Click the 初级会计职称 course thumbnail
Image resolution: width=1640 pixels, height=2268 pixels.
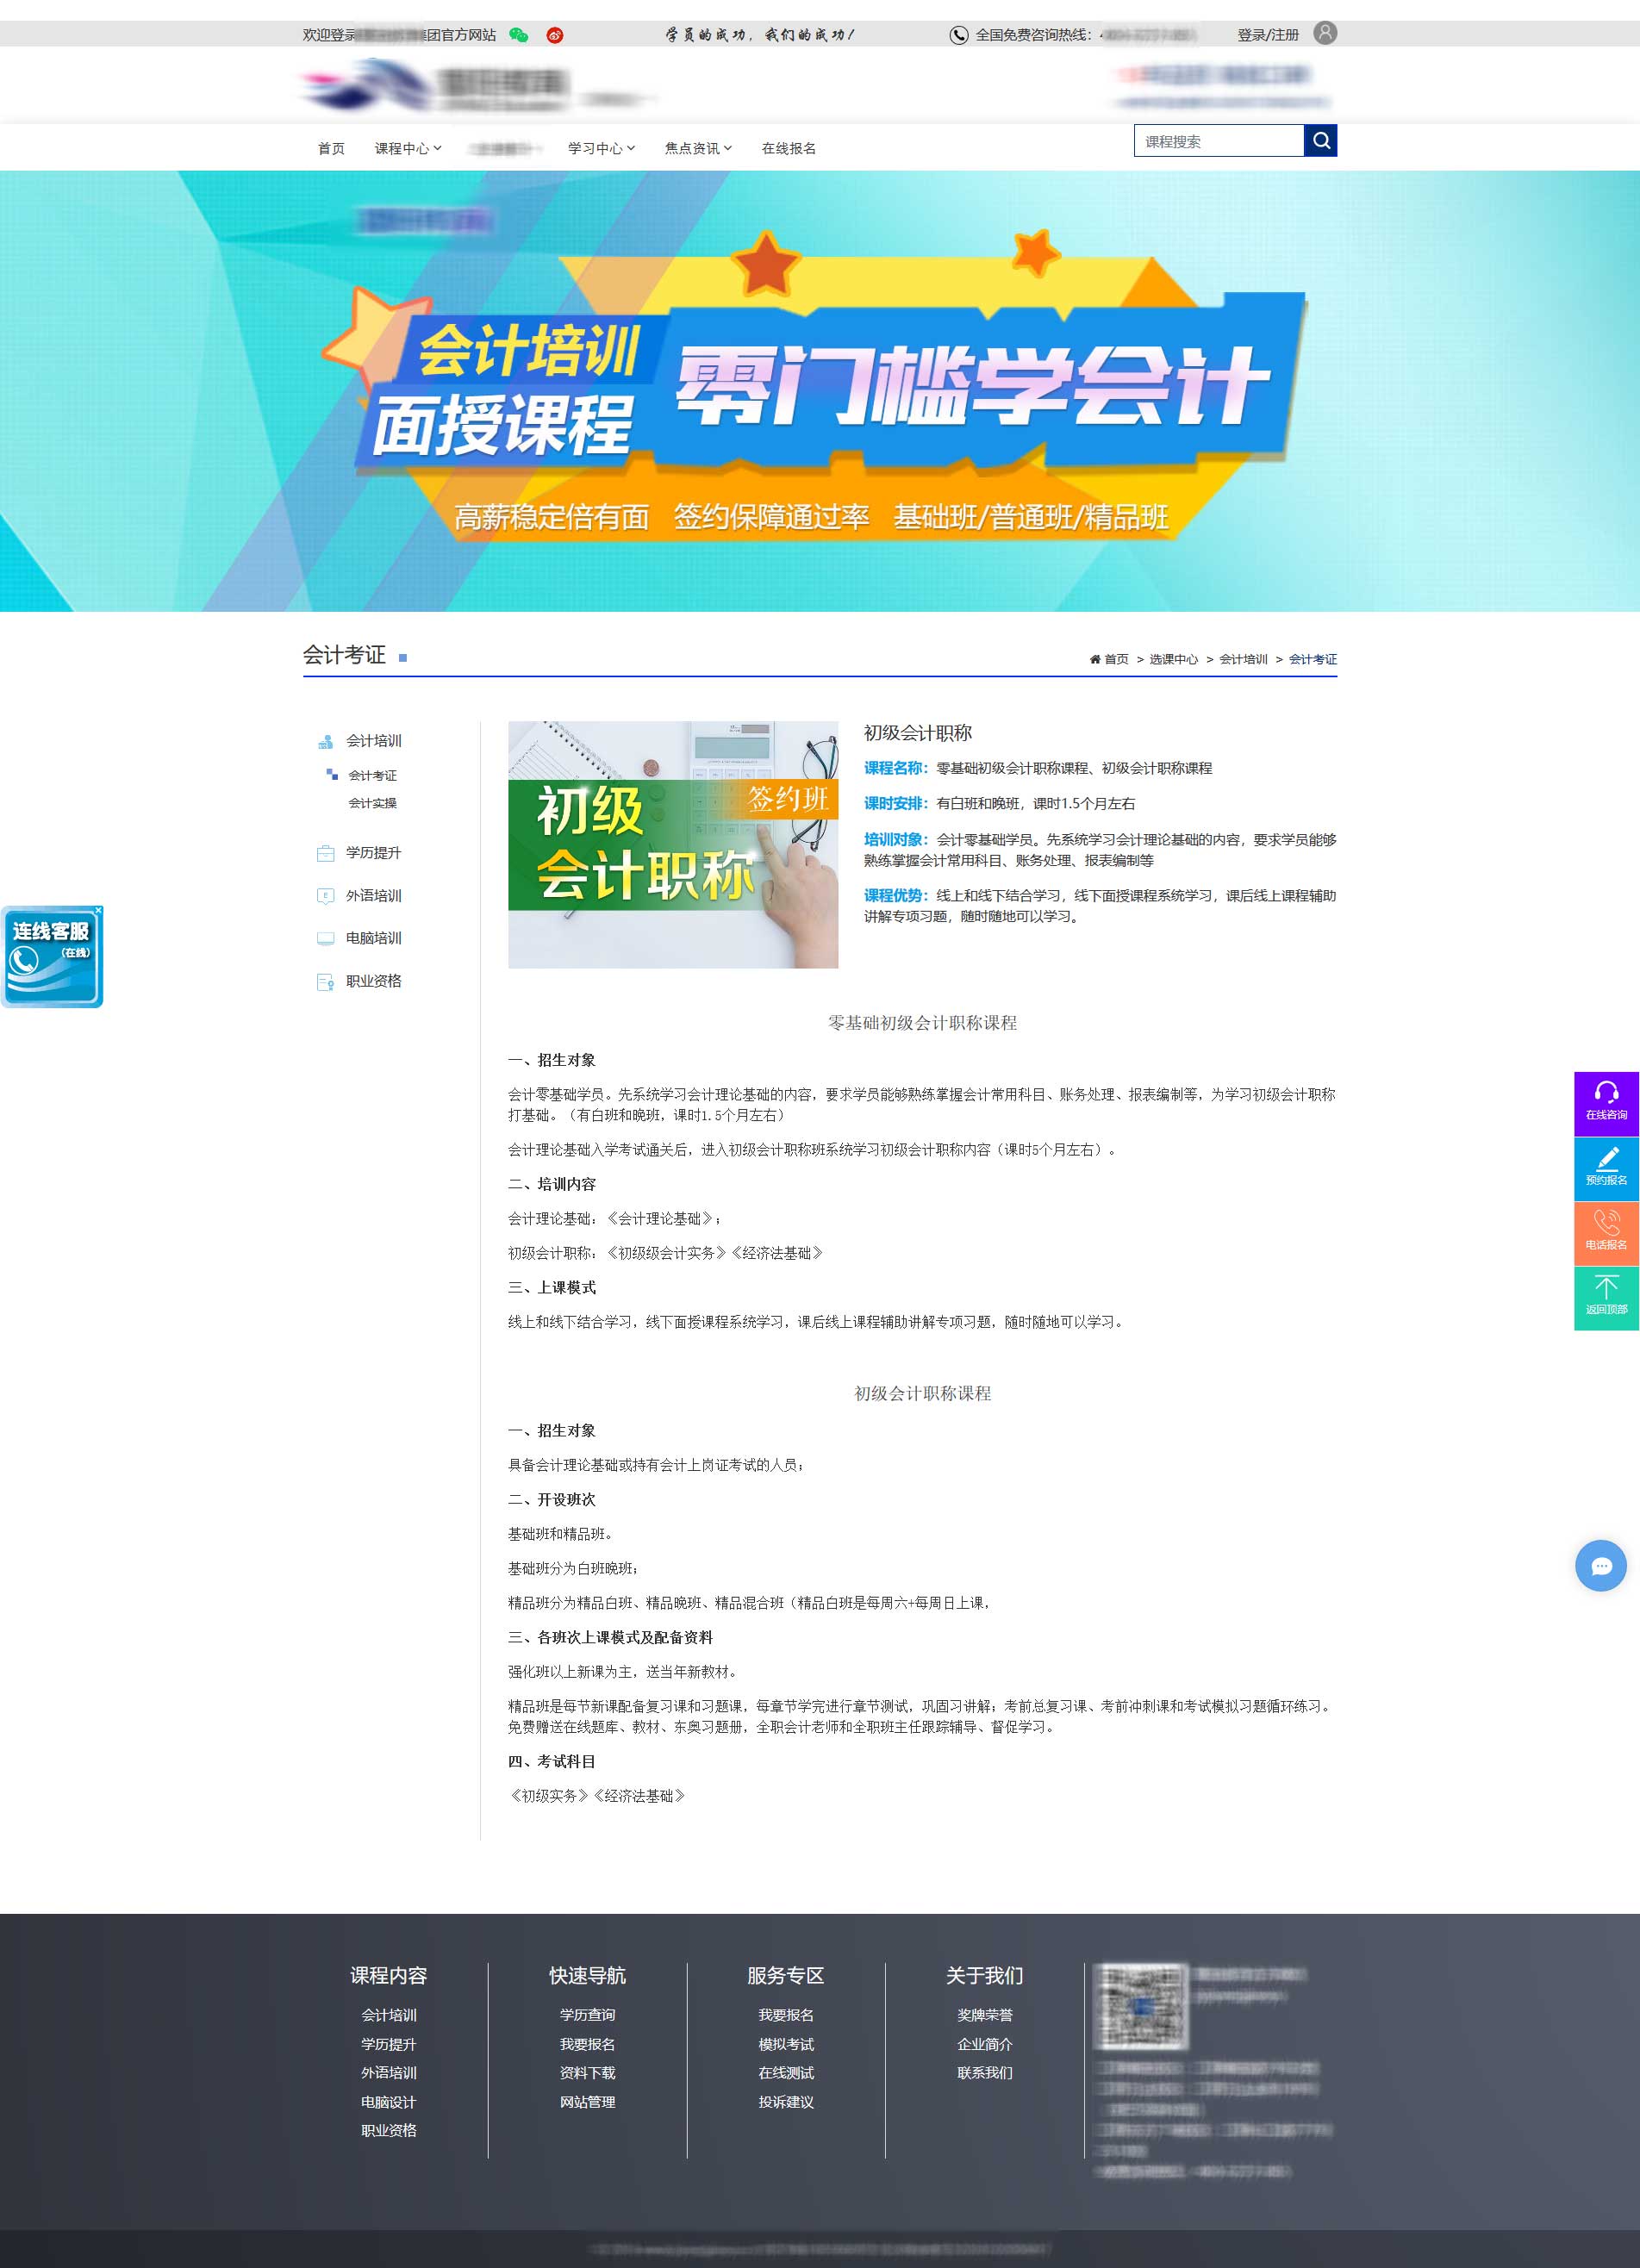[672, 844]
